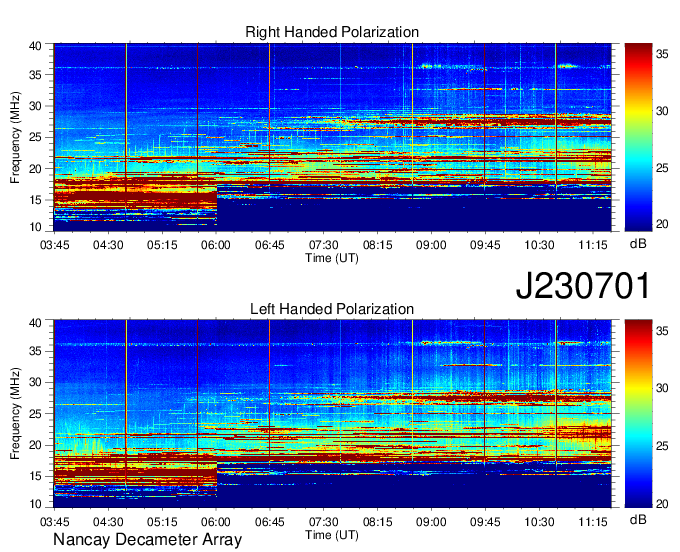The height and width of the screenshot is (552, 680).
Task: Click the 20 MHz tick on left-handed plot
Action: pos(35,445)
